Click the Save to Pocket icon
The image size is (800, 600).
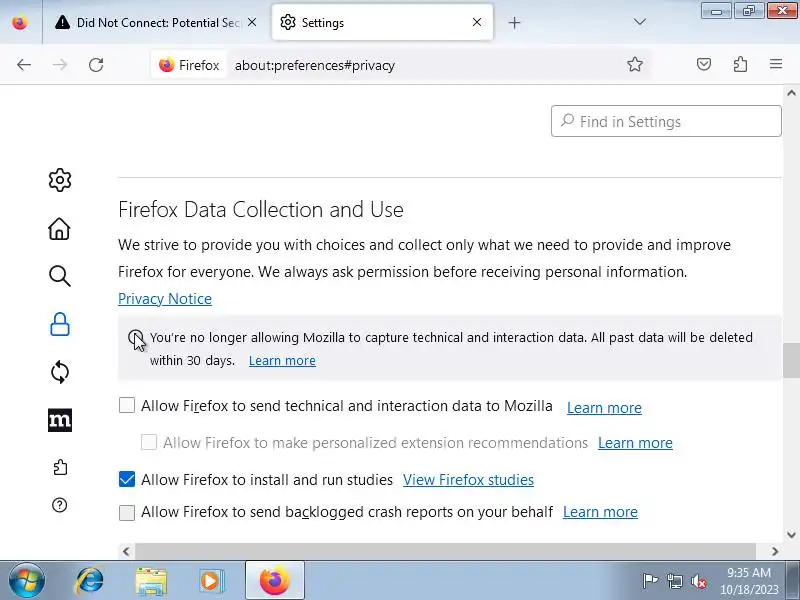(x=704, y=65)
